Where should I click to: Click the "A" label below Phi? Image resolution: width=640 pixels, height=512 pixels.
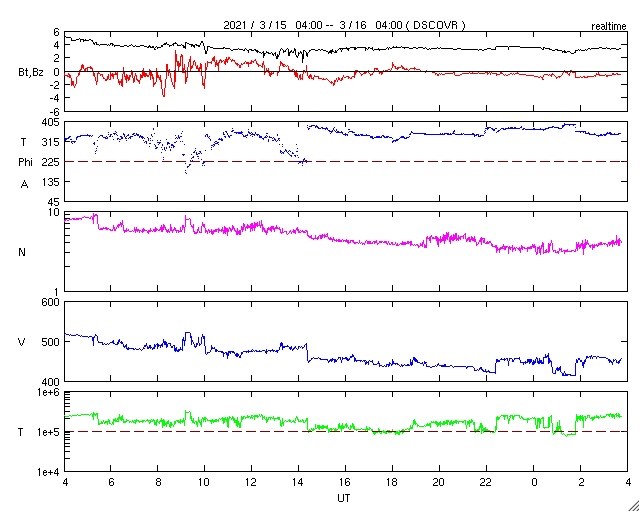(24, 185)
